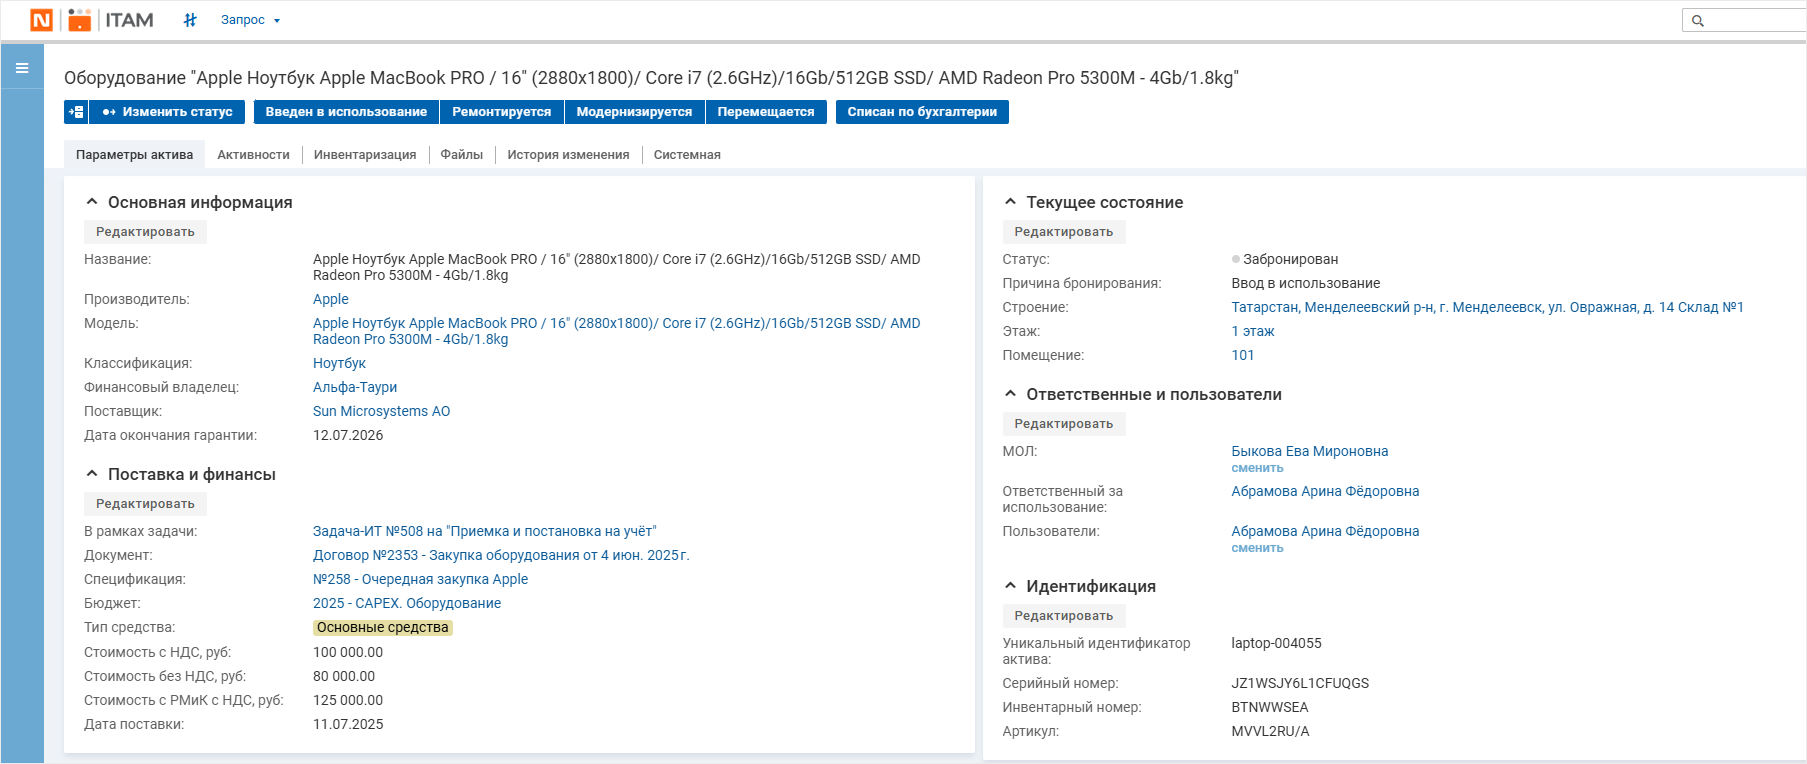Click the Основные средства tag
This screenshot has height=764, width=1807.
click(383, 628)
